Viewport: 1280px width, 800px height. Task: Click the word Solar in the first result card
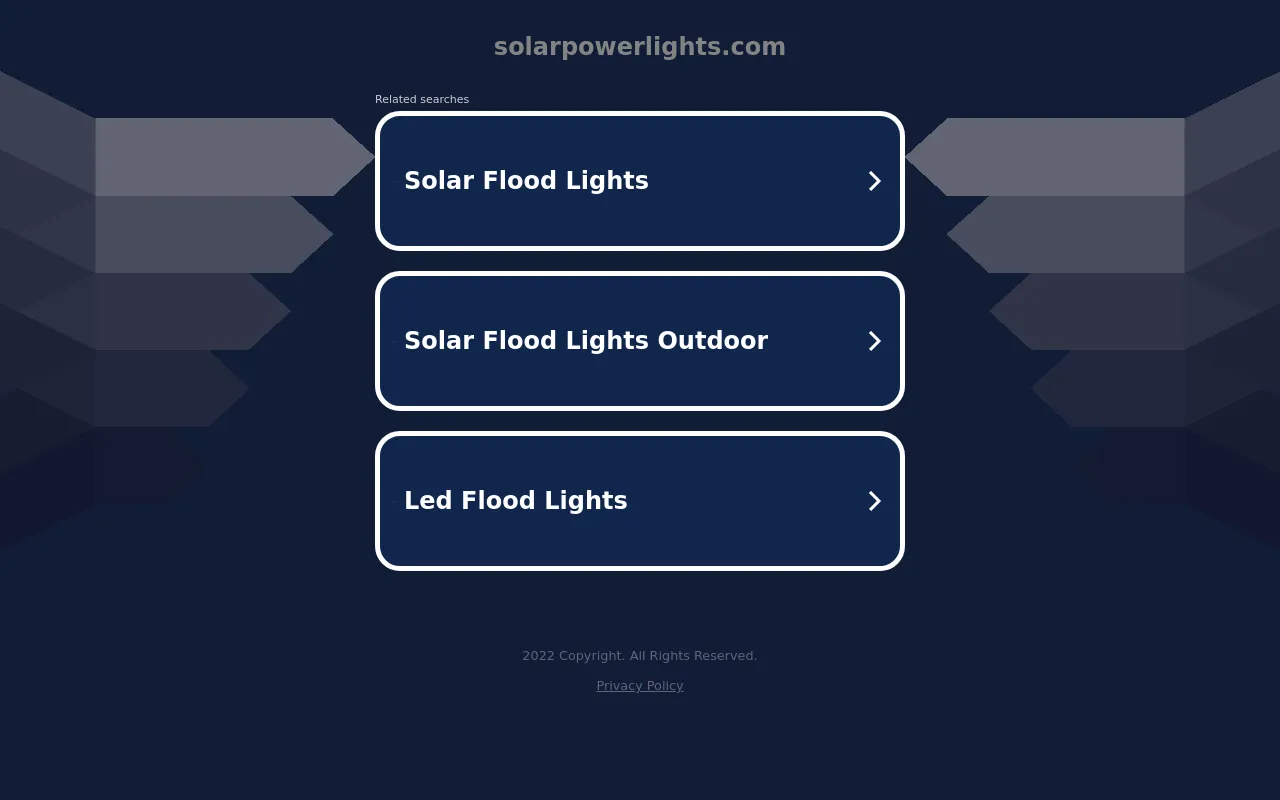coord(439,181)
